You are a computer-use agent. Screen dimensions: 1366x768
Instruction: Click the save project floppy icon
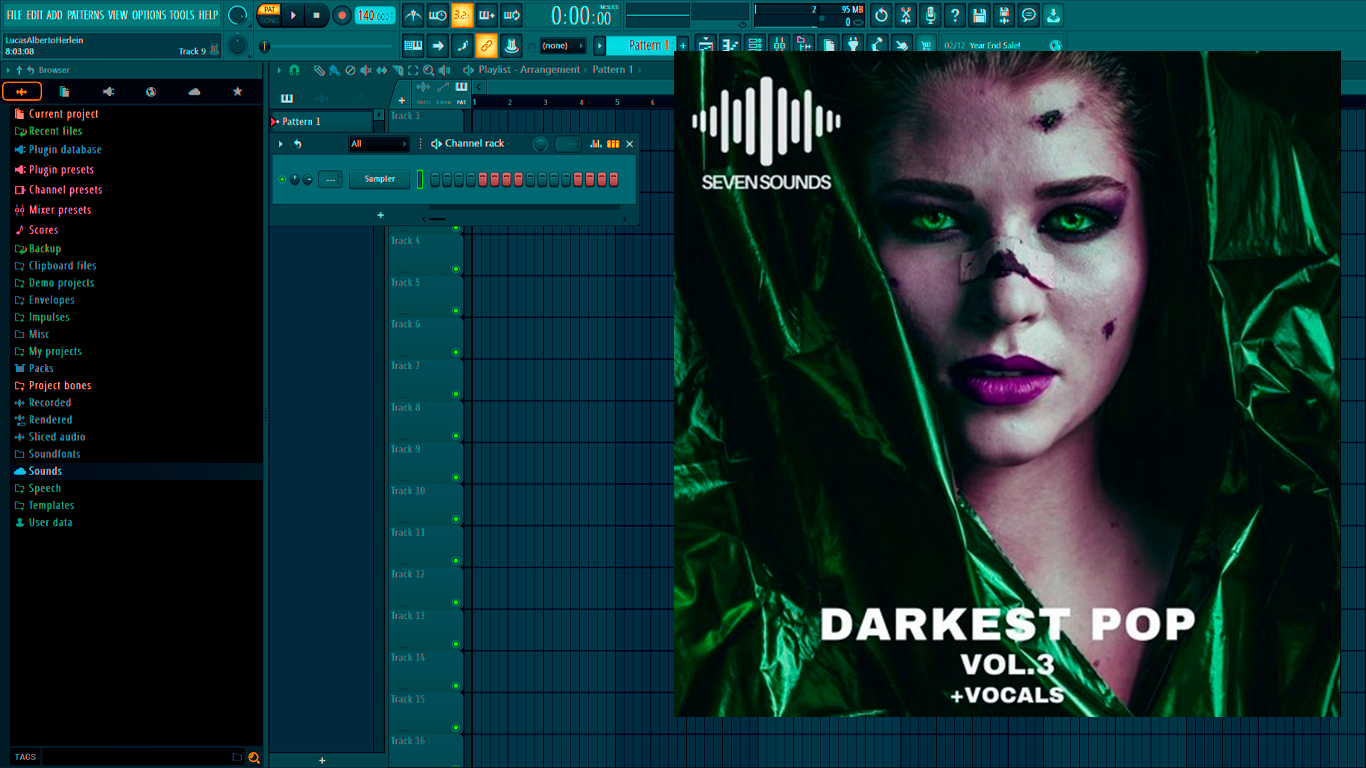[x=979, y=15]
